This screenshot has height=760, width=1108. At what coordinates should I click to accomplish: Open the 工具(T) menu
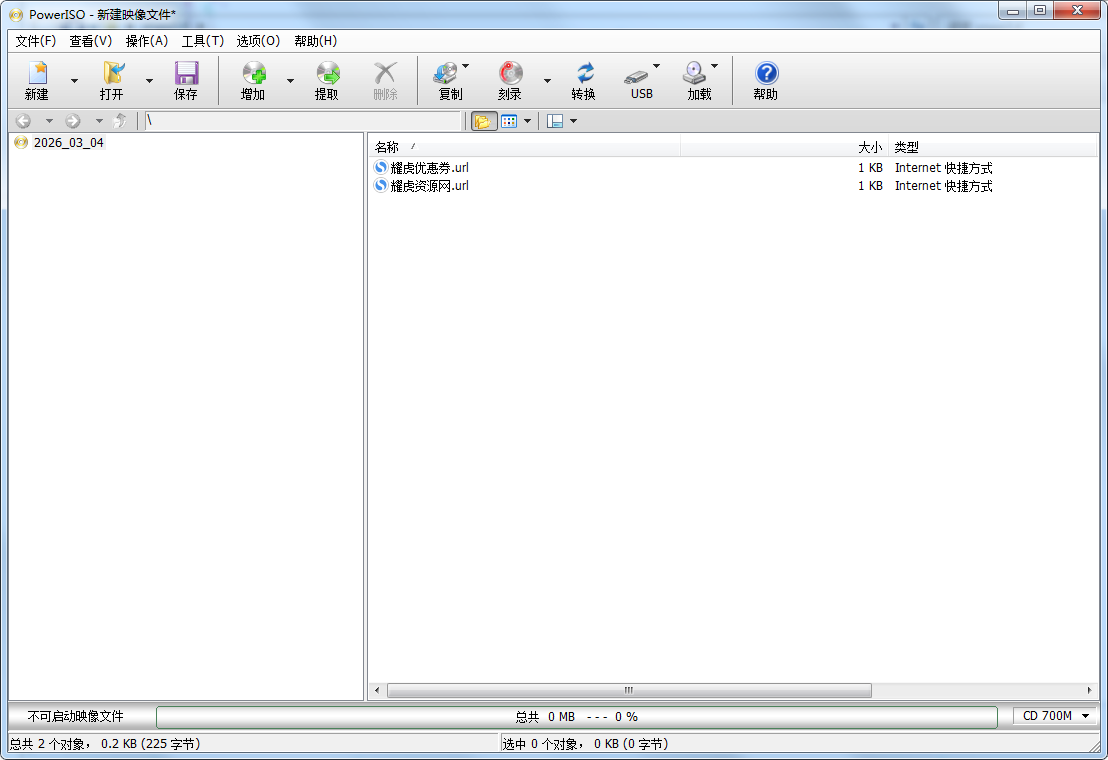[x=202, y=41]
